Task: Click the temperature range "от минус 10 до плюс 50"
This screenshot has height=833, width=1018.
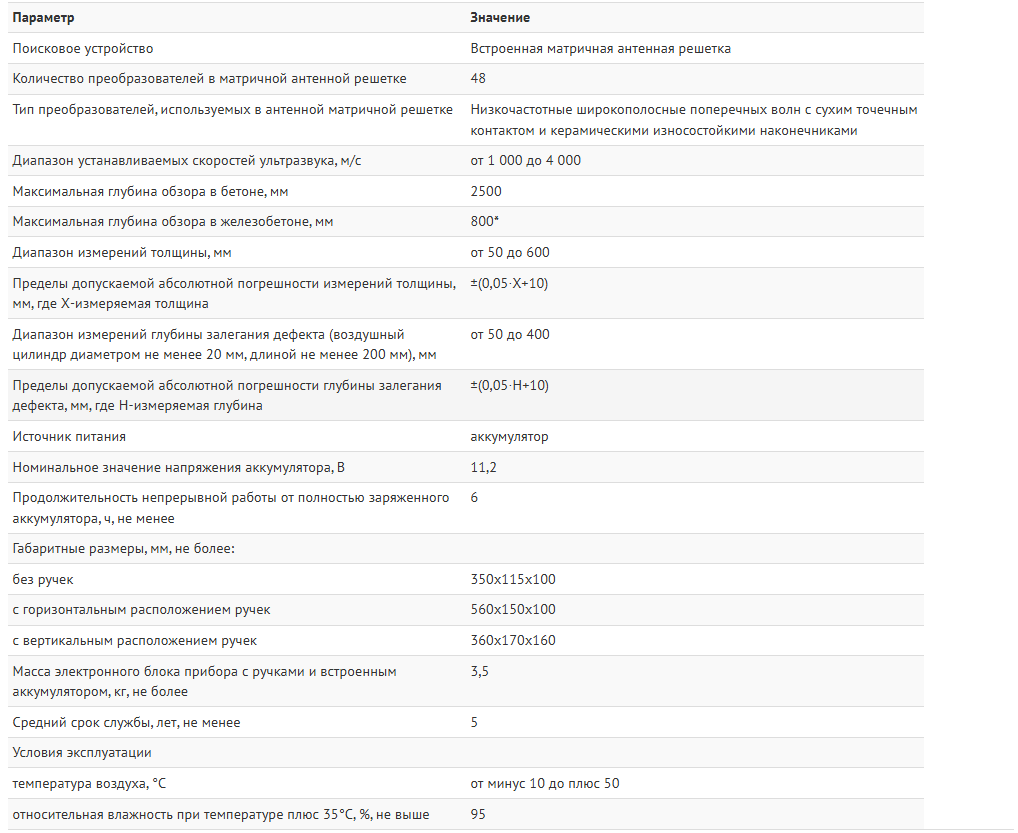Action: pos(544,783)
